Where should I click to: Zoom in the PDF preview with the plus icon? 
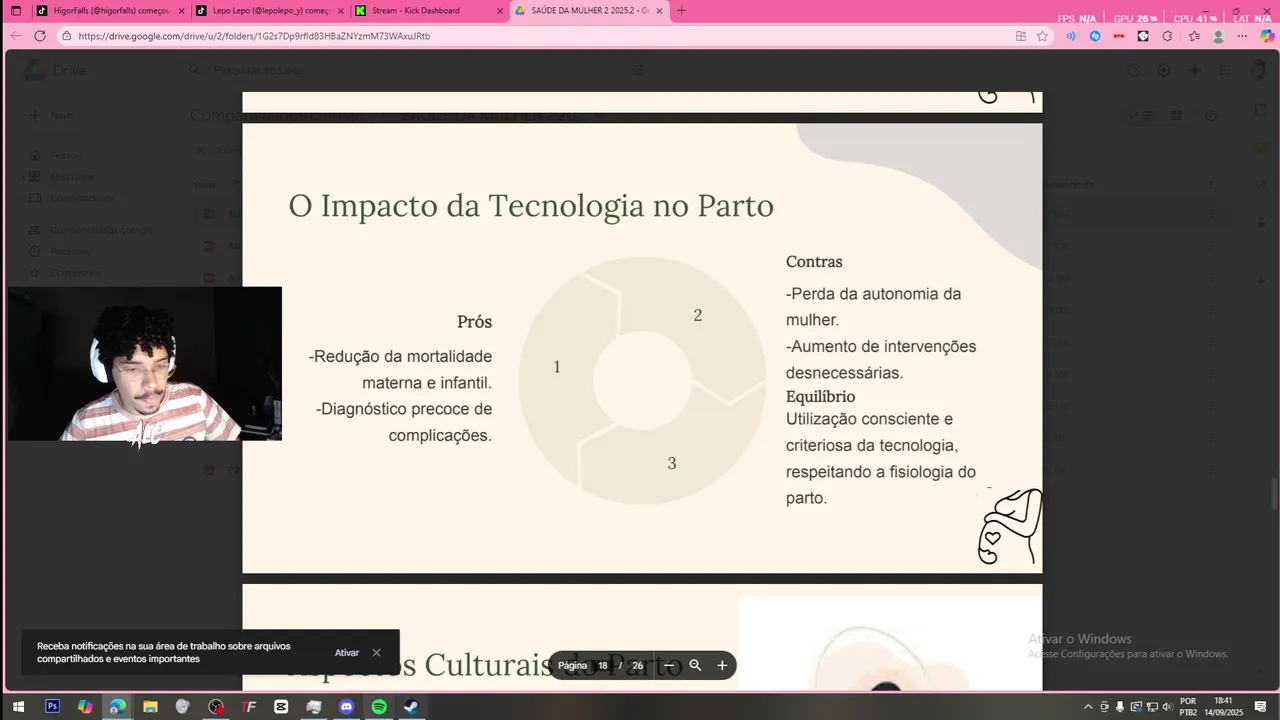[722, 665]
